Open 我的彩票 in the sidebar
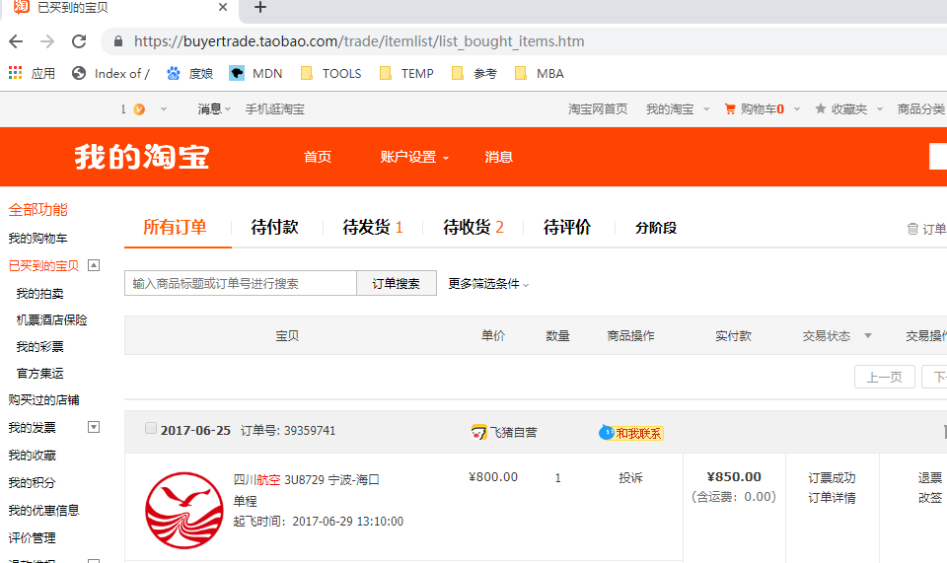The image size is (947, 563). click(x=40, y=347)
